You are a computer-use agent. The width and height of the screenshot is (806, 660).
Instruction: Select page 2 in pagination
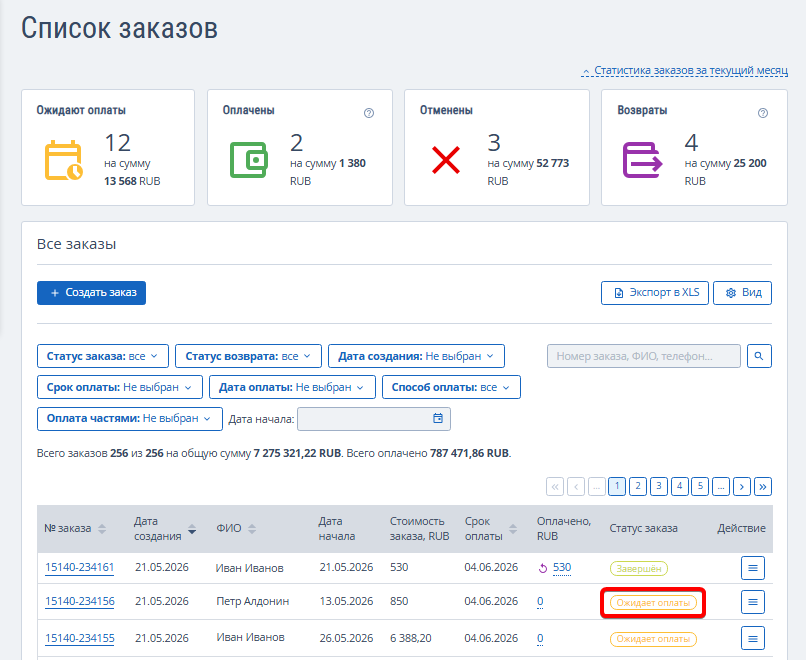[x=638, y=486]
